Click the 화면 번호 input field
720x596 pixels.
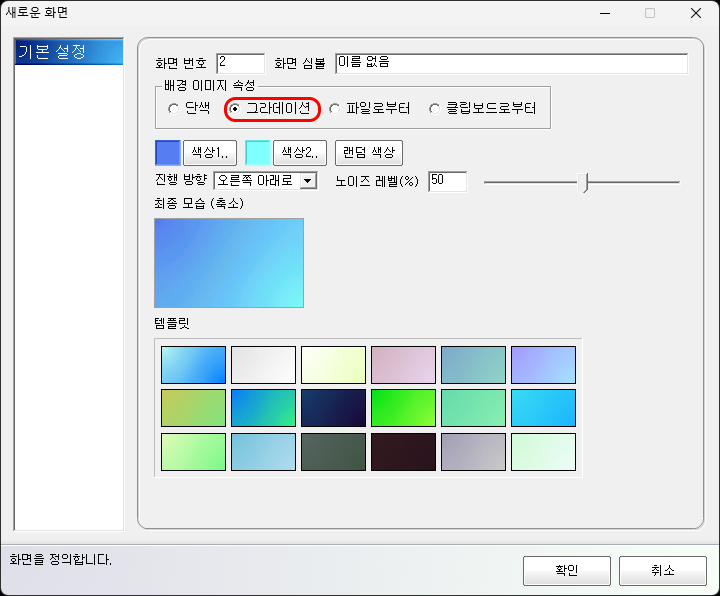click(240, 64)
